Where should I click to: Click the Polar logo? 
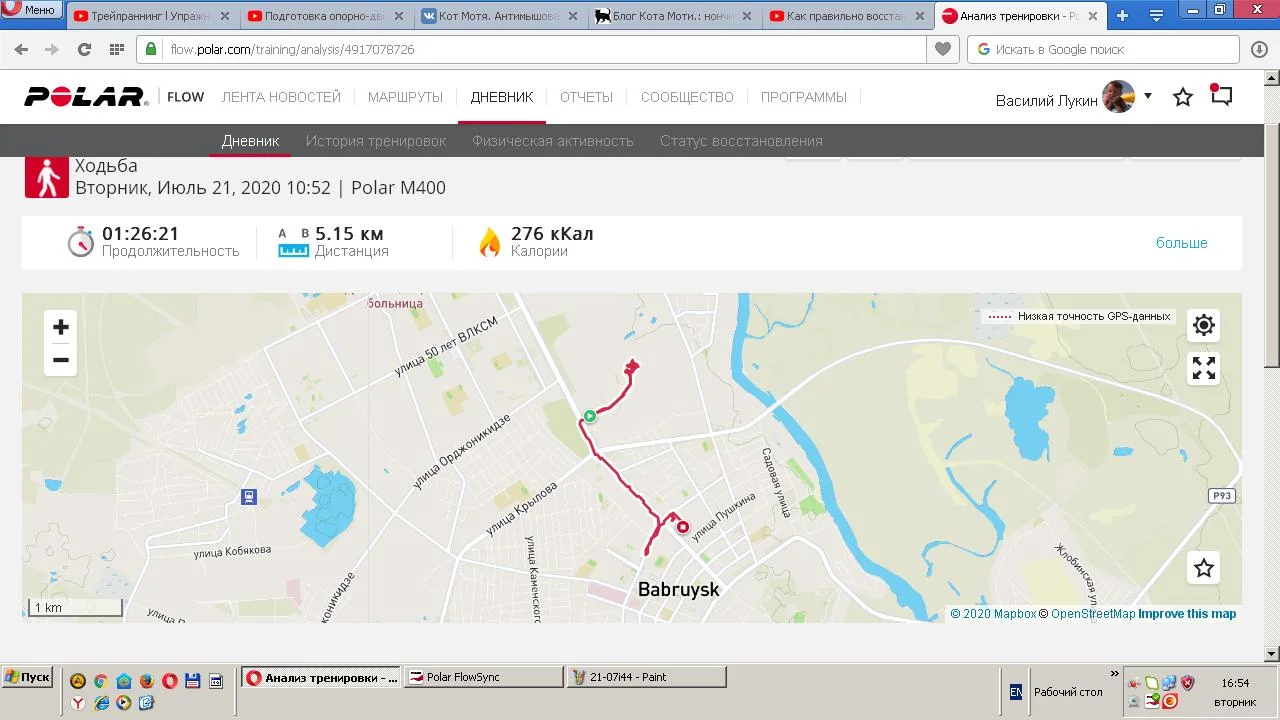(x=87, y=97)
